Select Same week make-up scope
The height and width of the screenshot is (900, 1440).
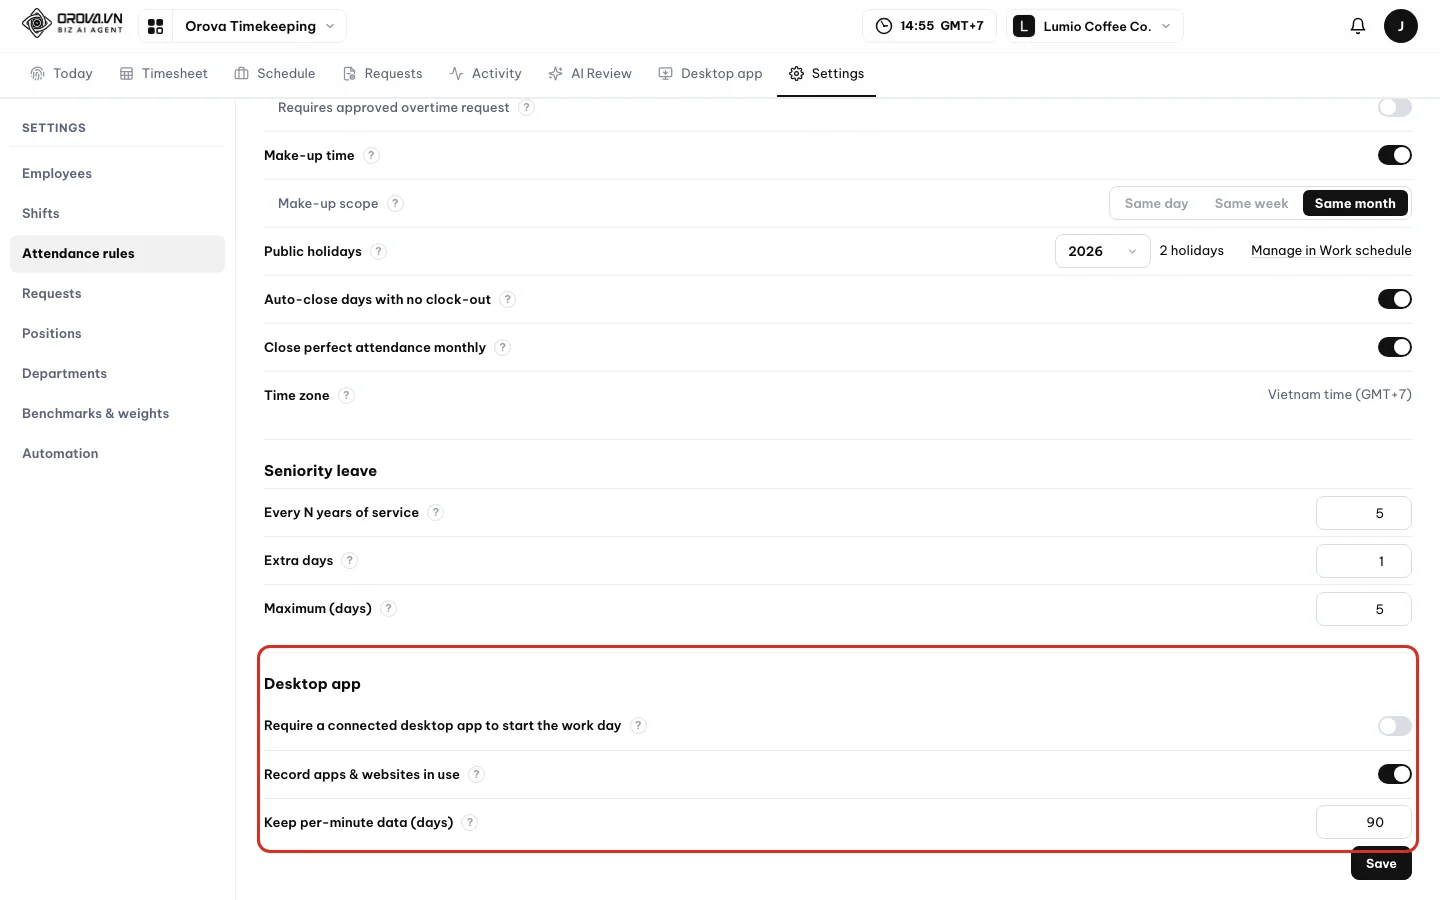click(x=1251, y=203)
